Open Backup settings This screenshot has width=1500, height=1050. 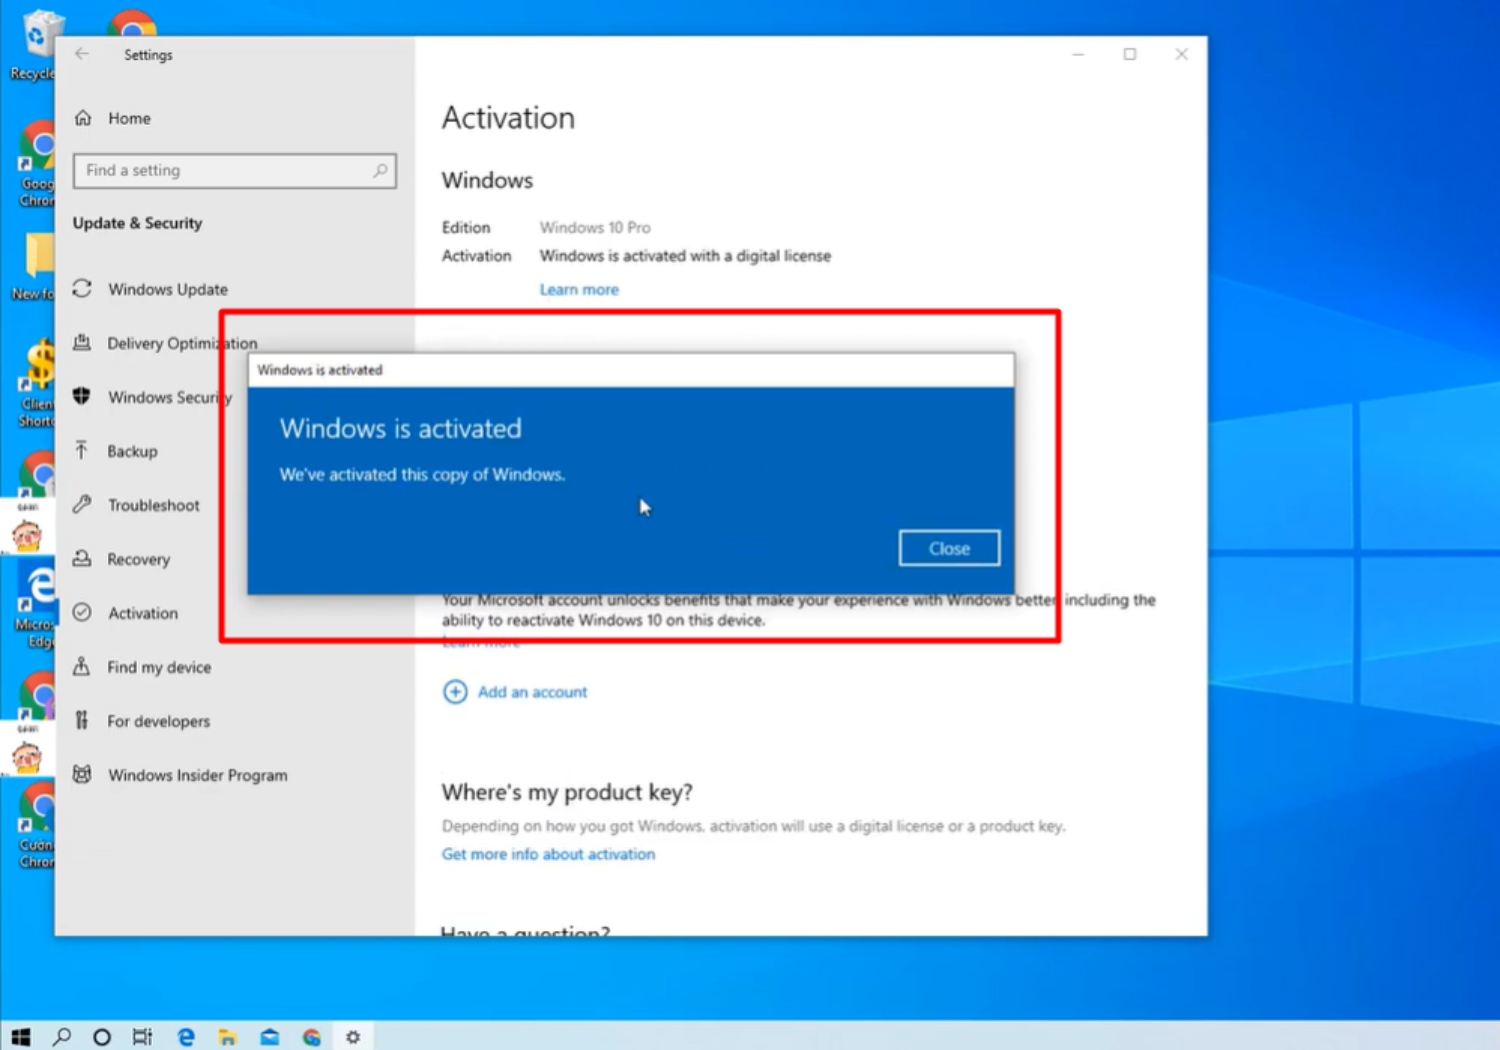132,451
